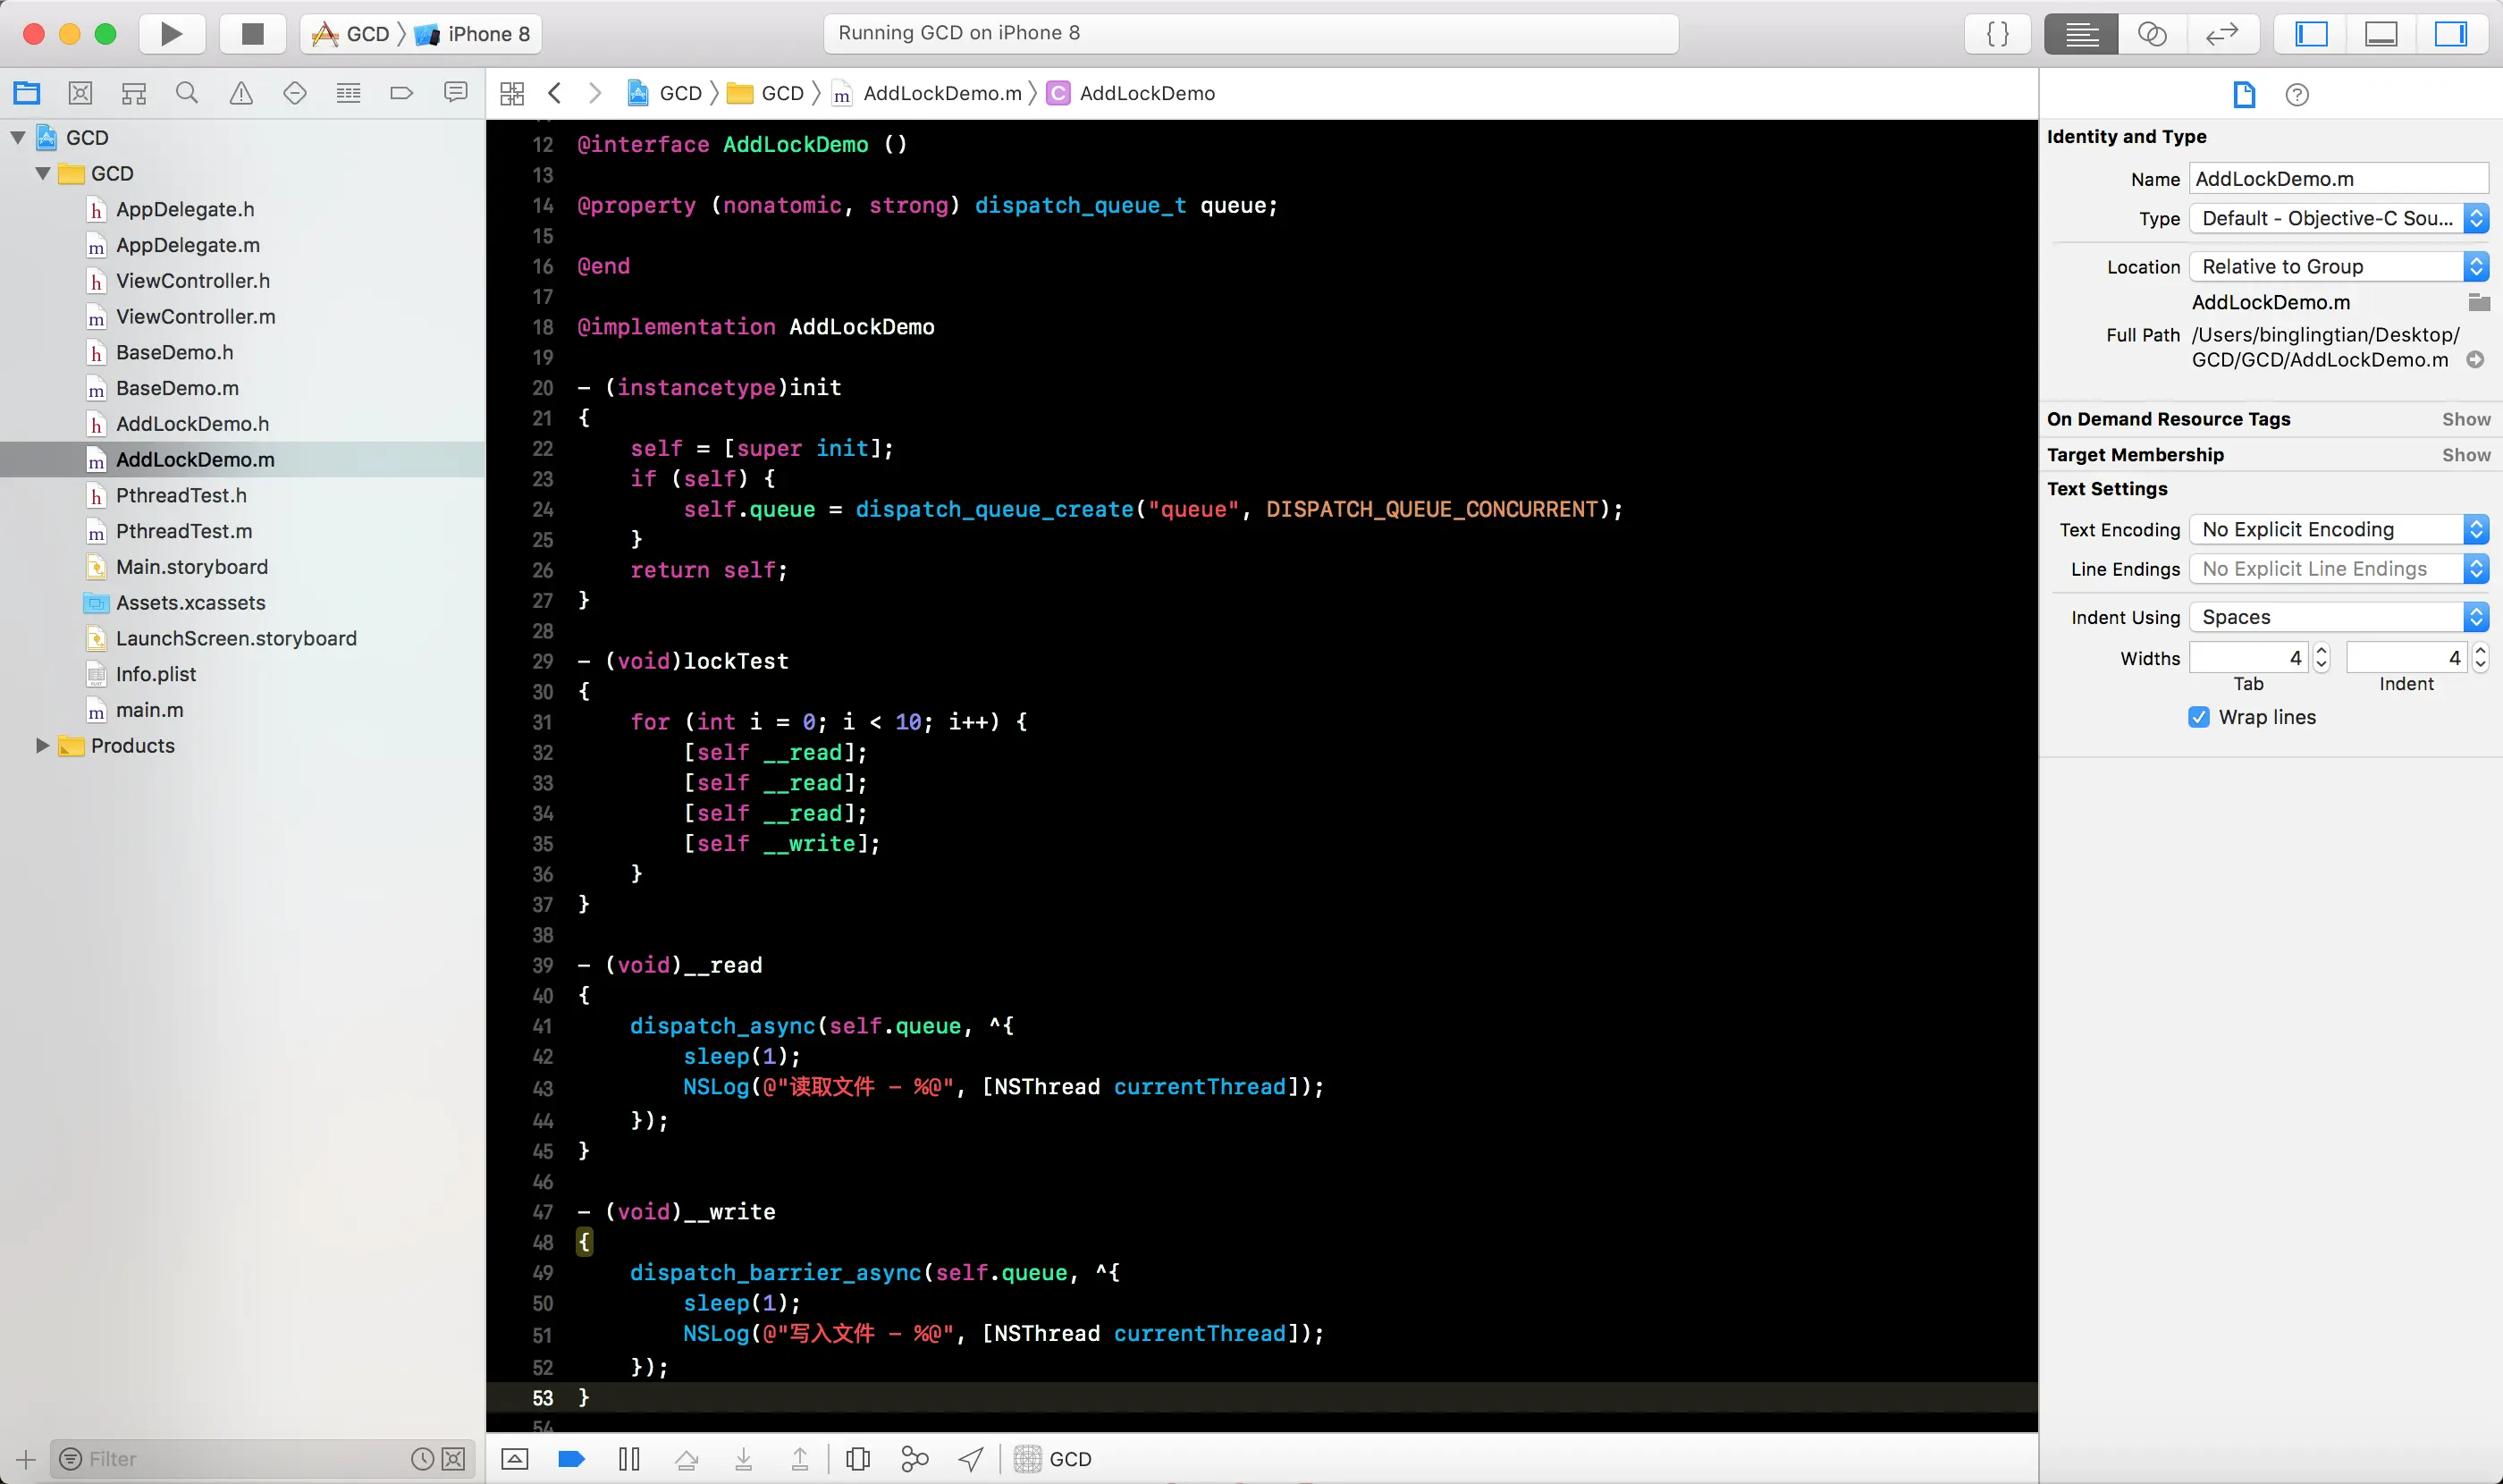Screen dimensions: 2503x1484
Task: Open the Issue navigator warning icon
Action: tap(241, 93)
